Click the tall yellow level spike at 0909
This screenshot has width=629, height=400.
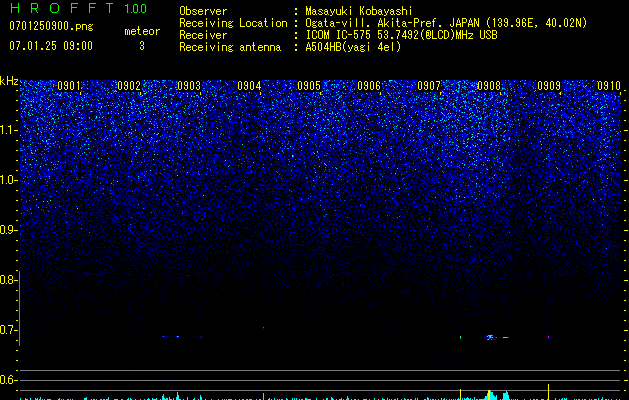pos(548,392)
